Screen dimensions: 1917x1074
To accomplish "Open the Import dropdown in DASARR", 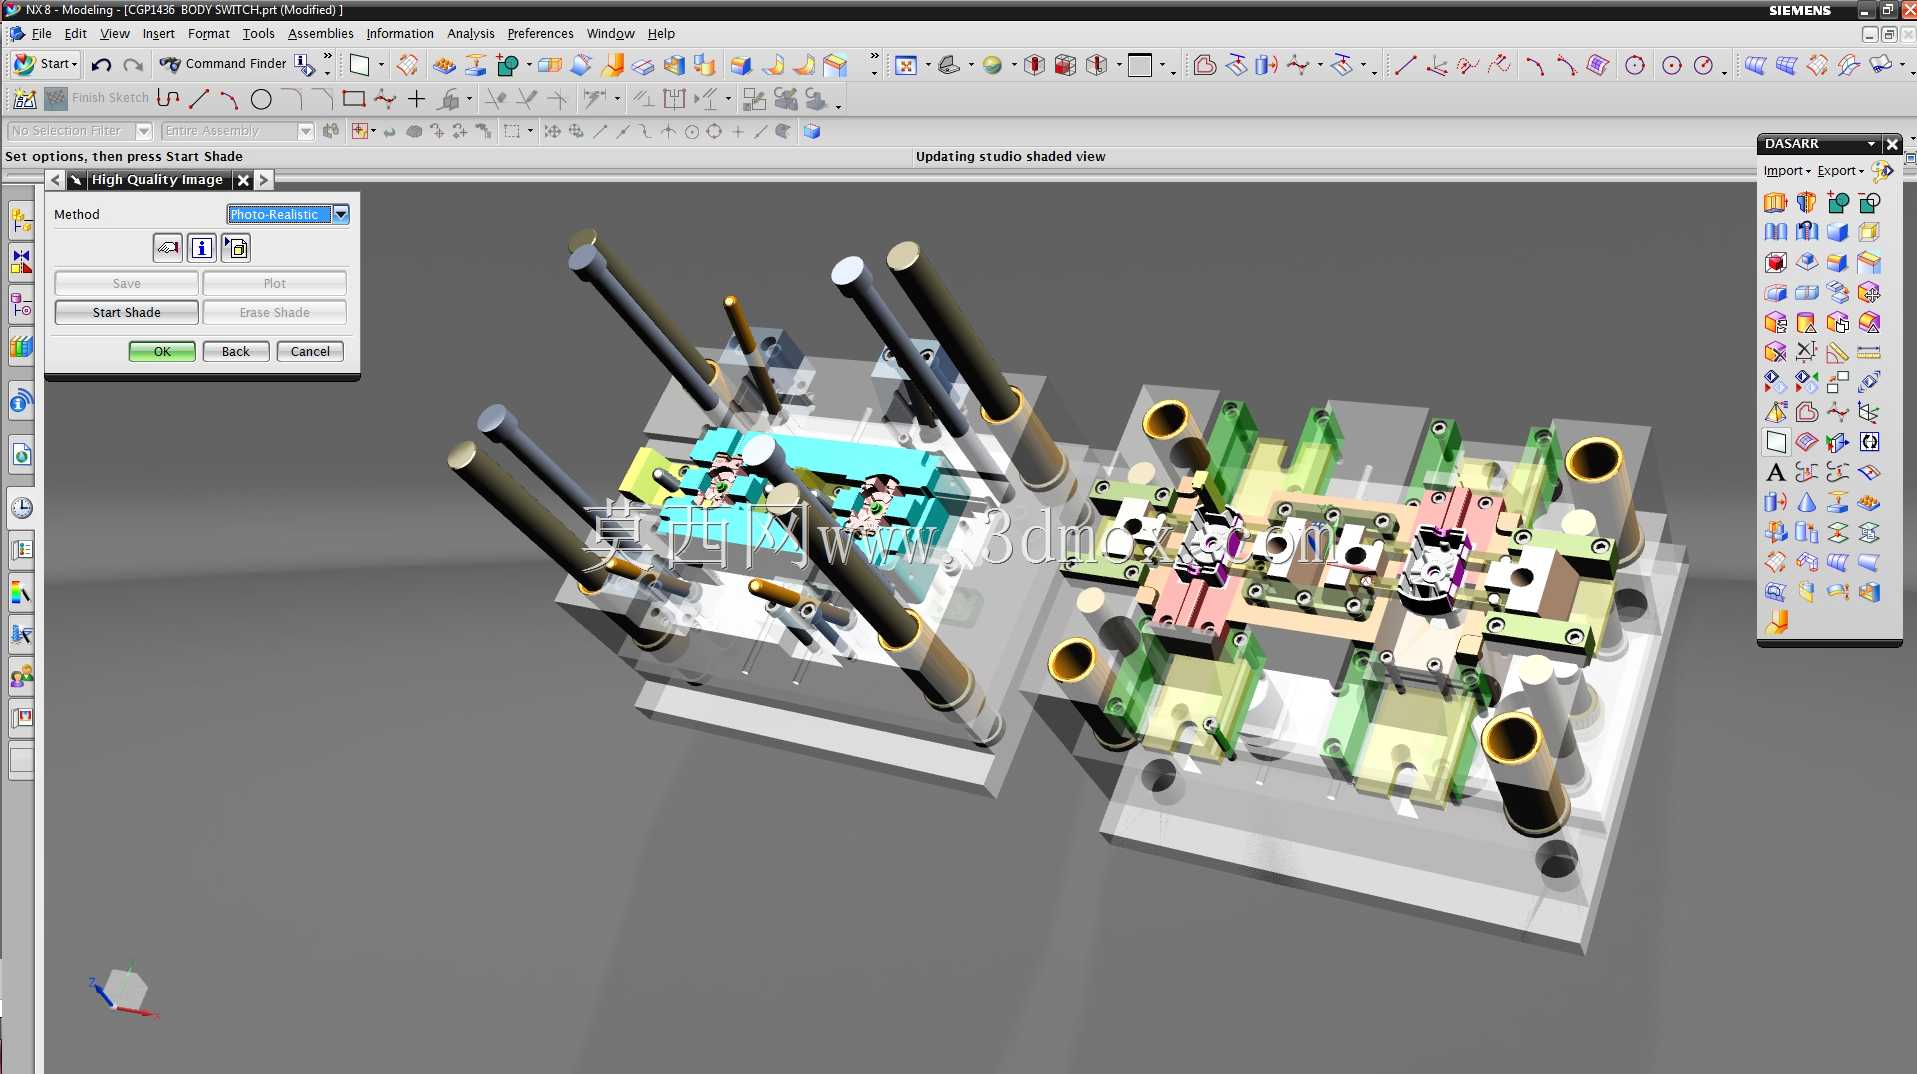I will tap(1787, 171).
